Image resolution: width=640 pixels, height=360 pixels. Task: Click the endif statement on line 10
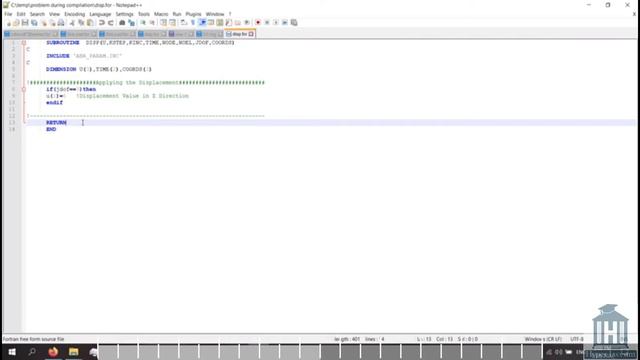54,103
